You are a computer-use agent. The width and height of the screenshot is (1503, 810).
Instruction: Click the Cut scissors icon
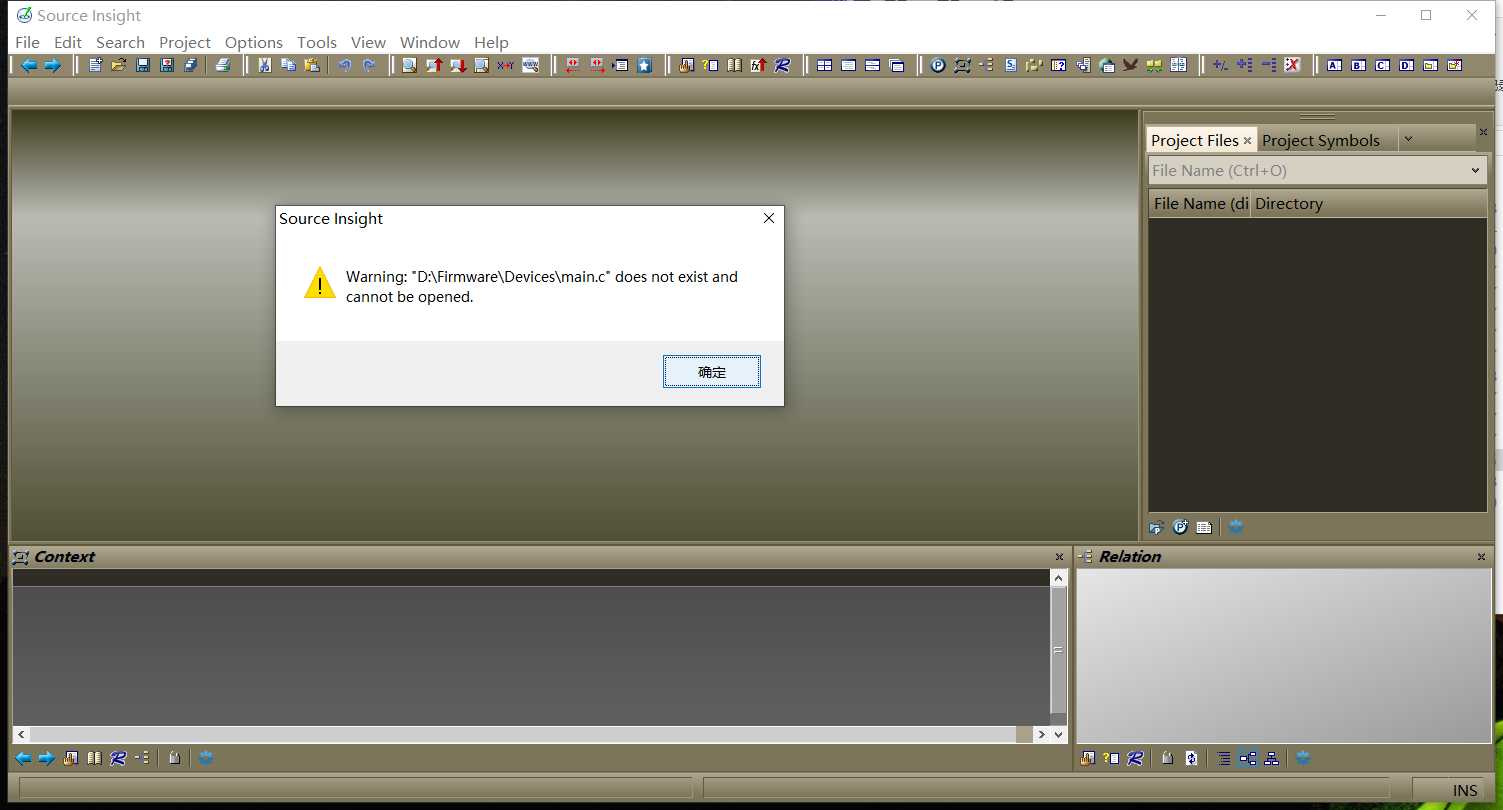[264, 65]
